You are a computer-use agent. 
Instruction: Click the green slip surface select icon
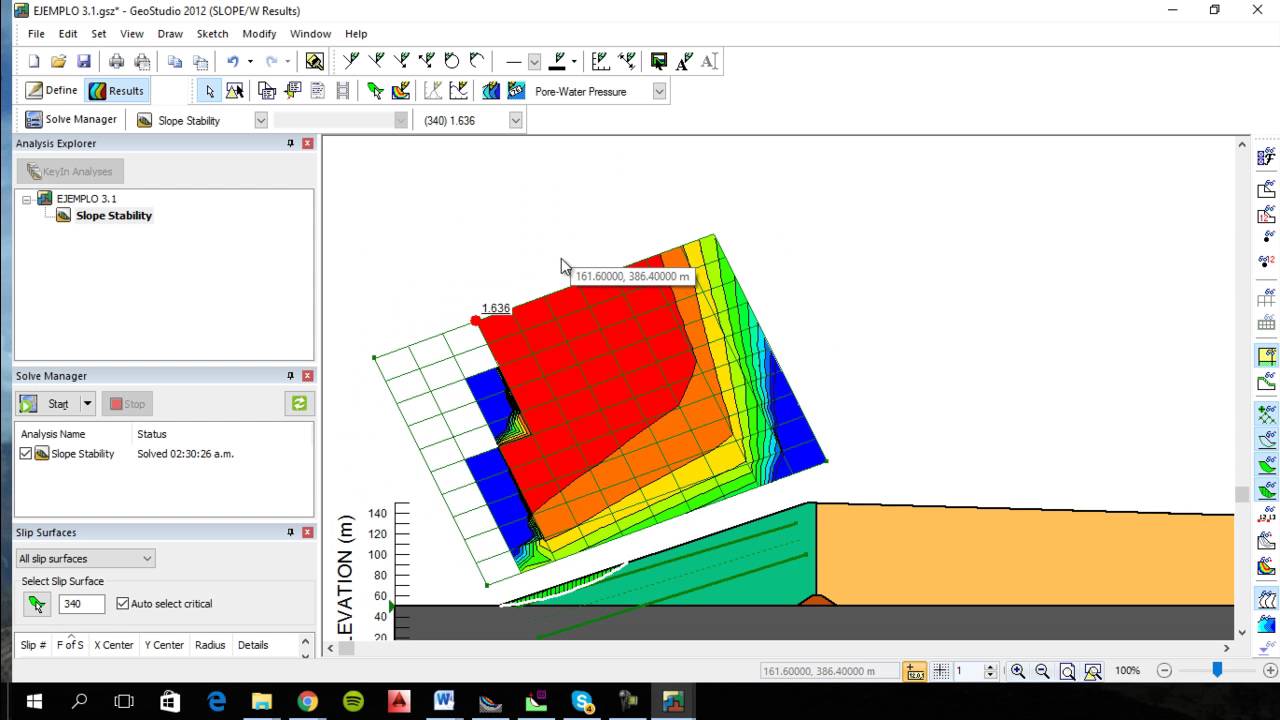click(x=37, y=604)
